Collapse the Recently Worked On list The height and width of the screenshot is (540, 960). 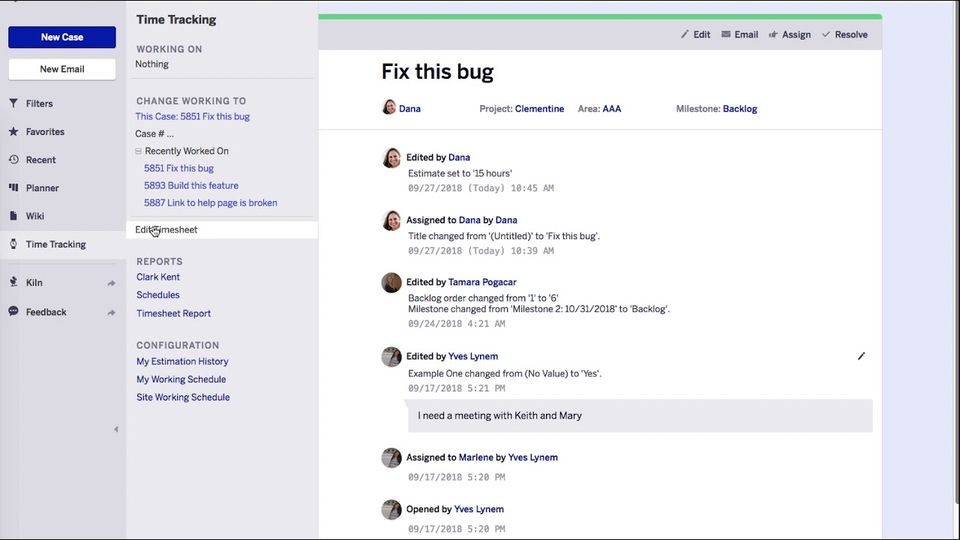pyautogui.click(x=138, y=151)
